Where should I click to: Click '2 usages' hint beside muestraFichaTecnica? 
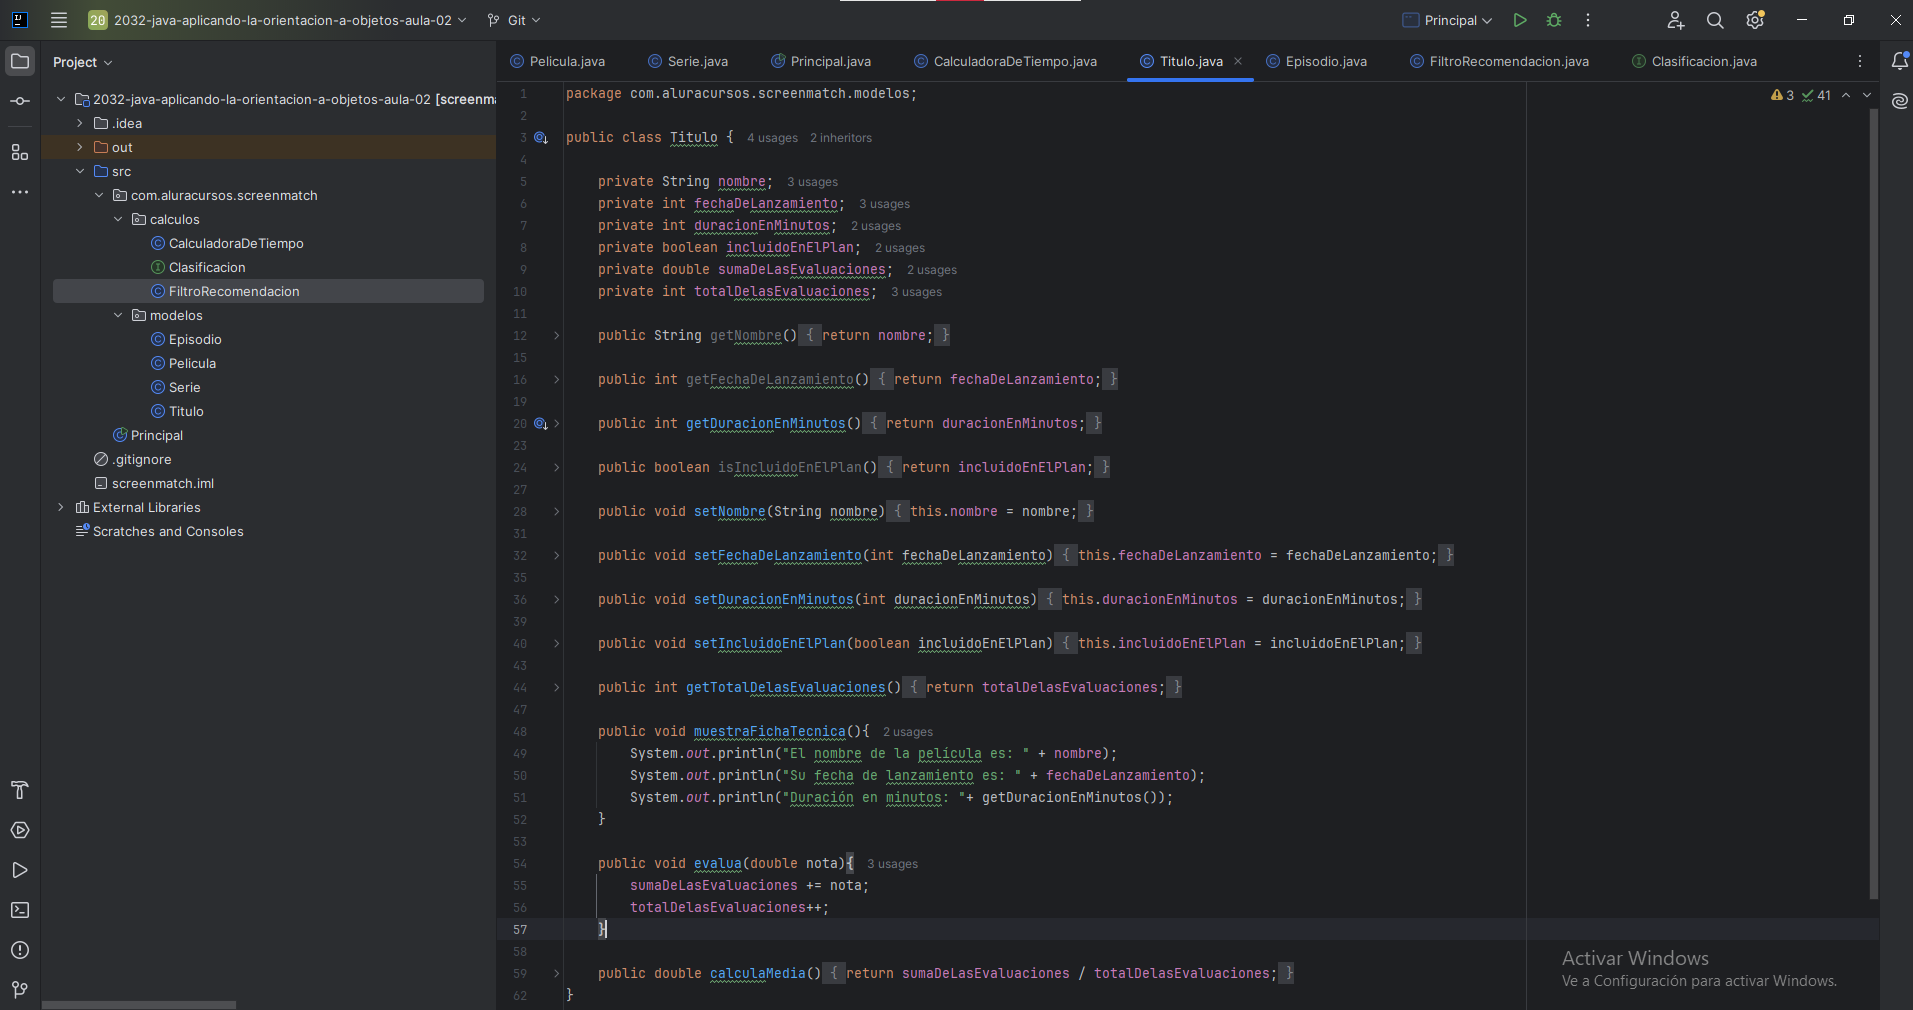click(x=908, y=732)
